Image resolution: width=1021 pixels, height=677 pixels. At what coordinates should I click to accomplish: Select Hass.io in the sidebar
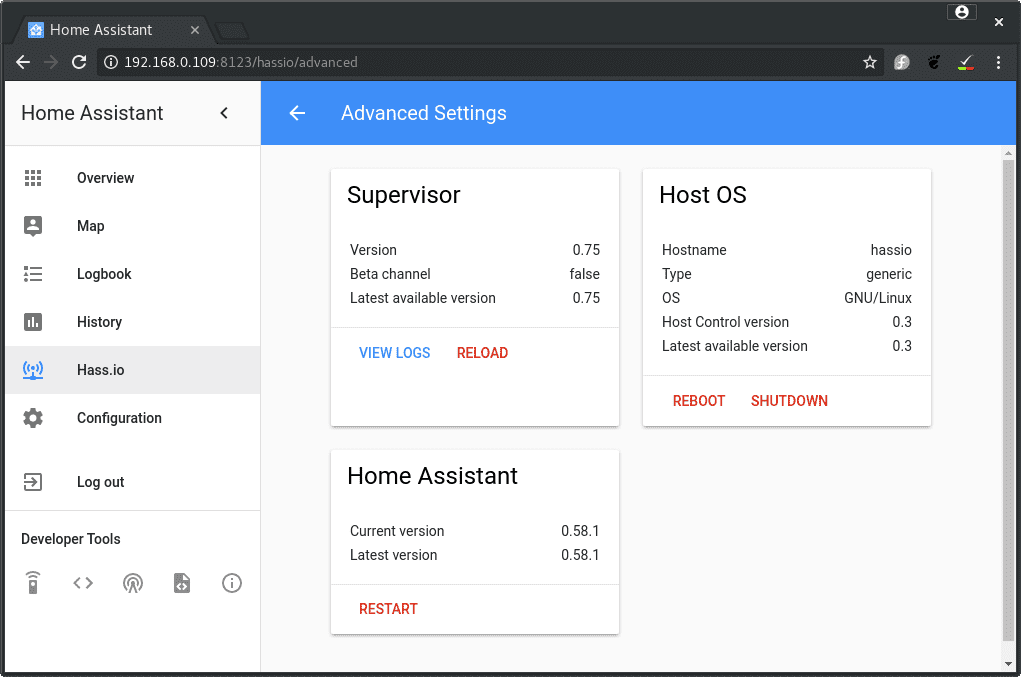[x=100, y=370]
